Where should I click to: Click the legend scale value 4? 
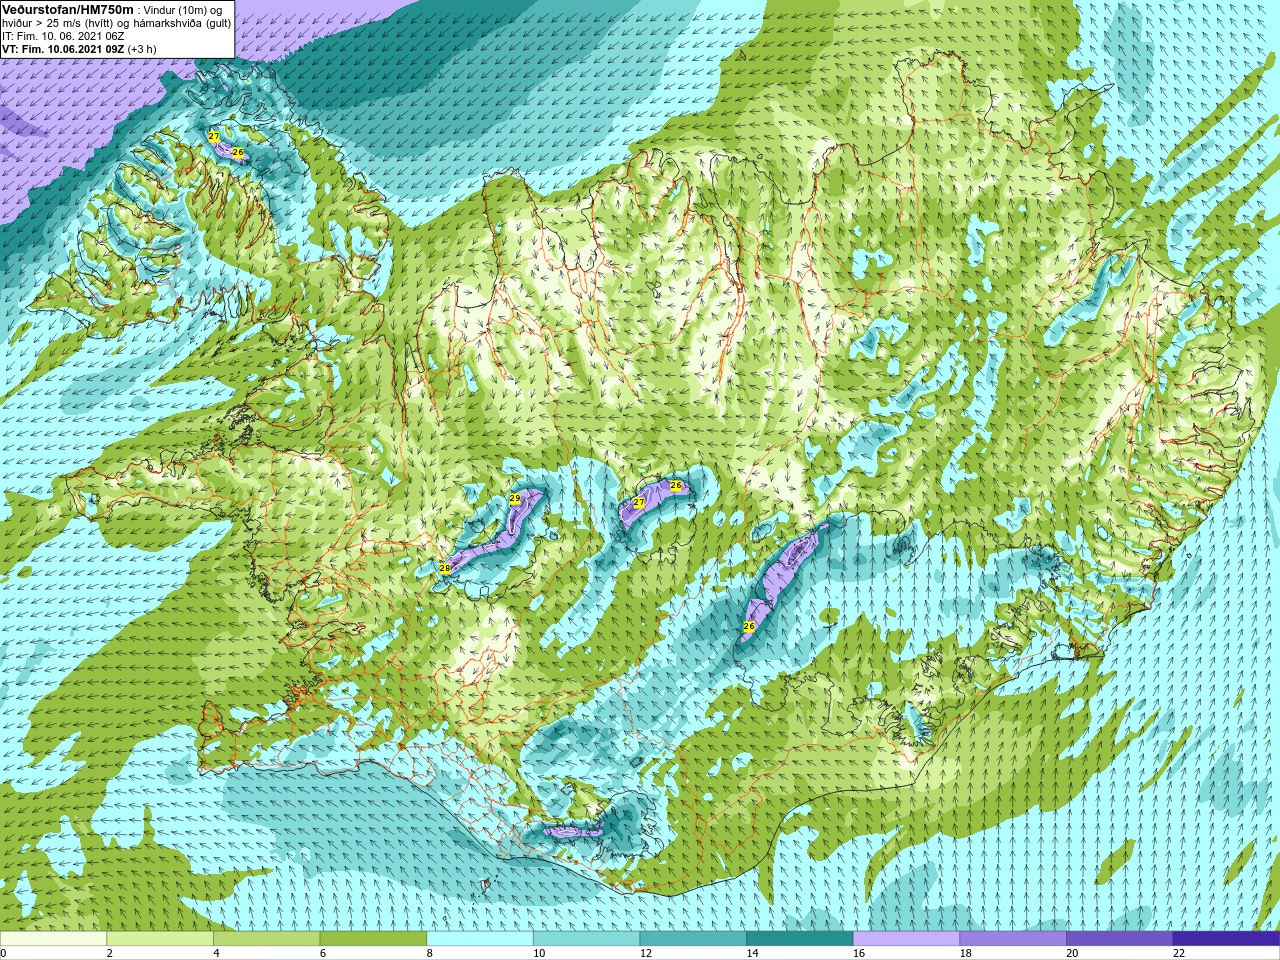pyautogui.click(x=216, y=953)
